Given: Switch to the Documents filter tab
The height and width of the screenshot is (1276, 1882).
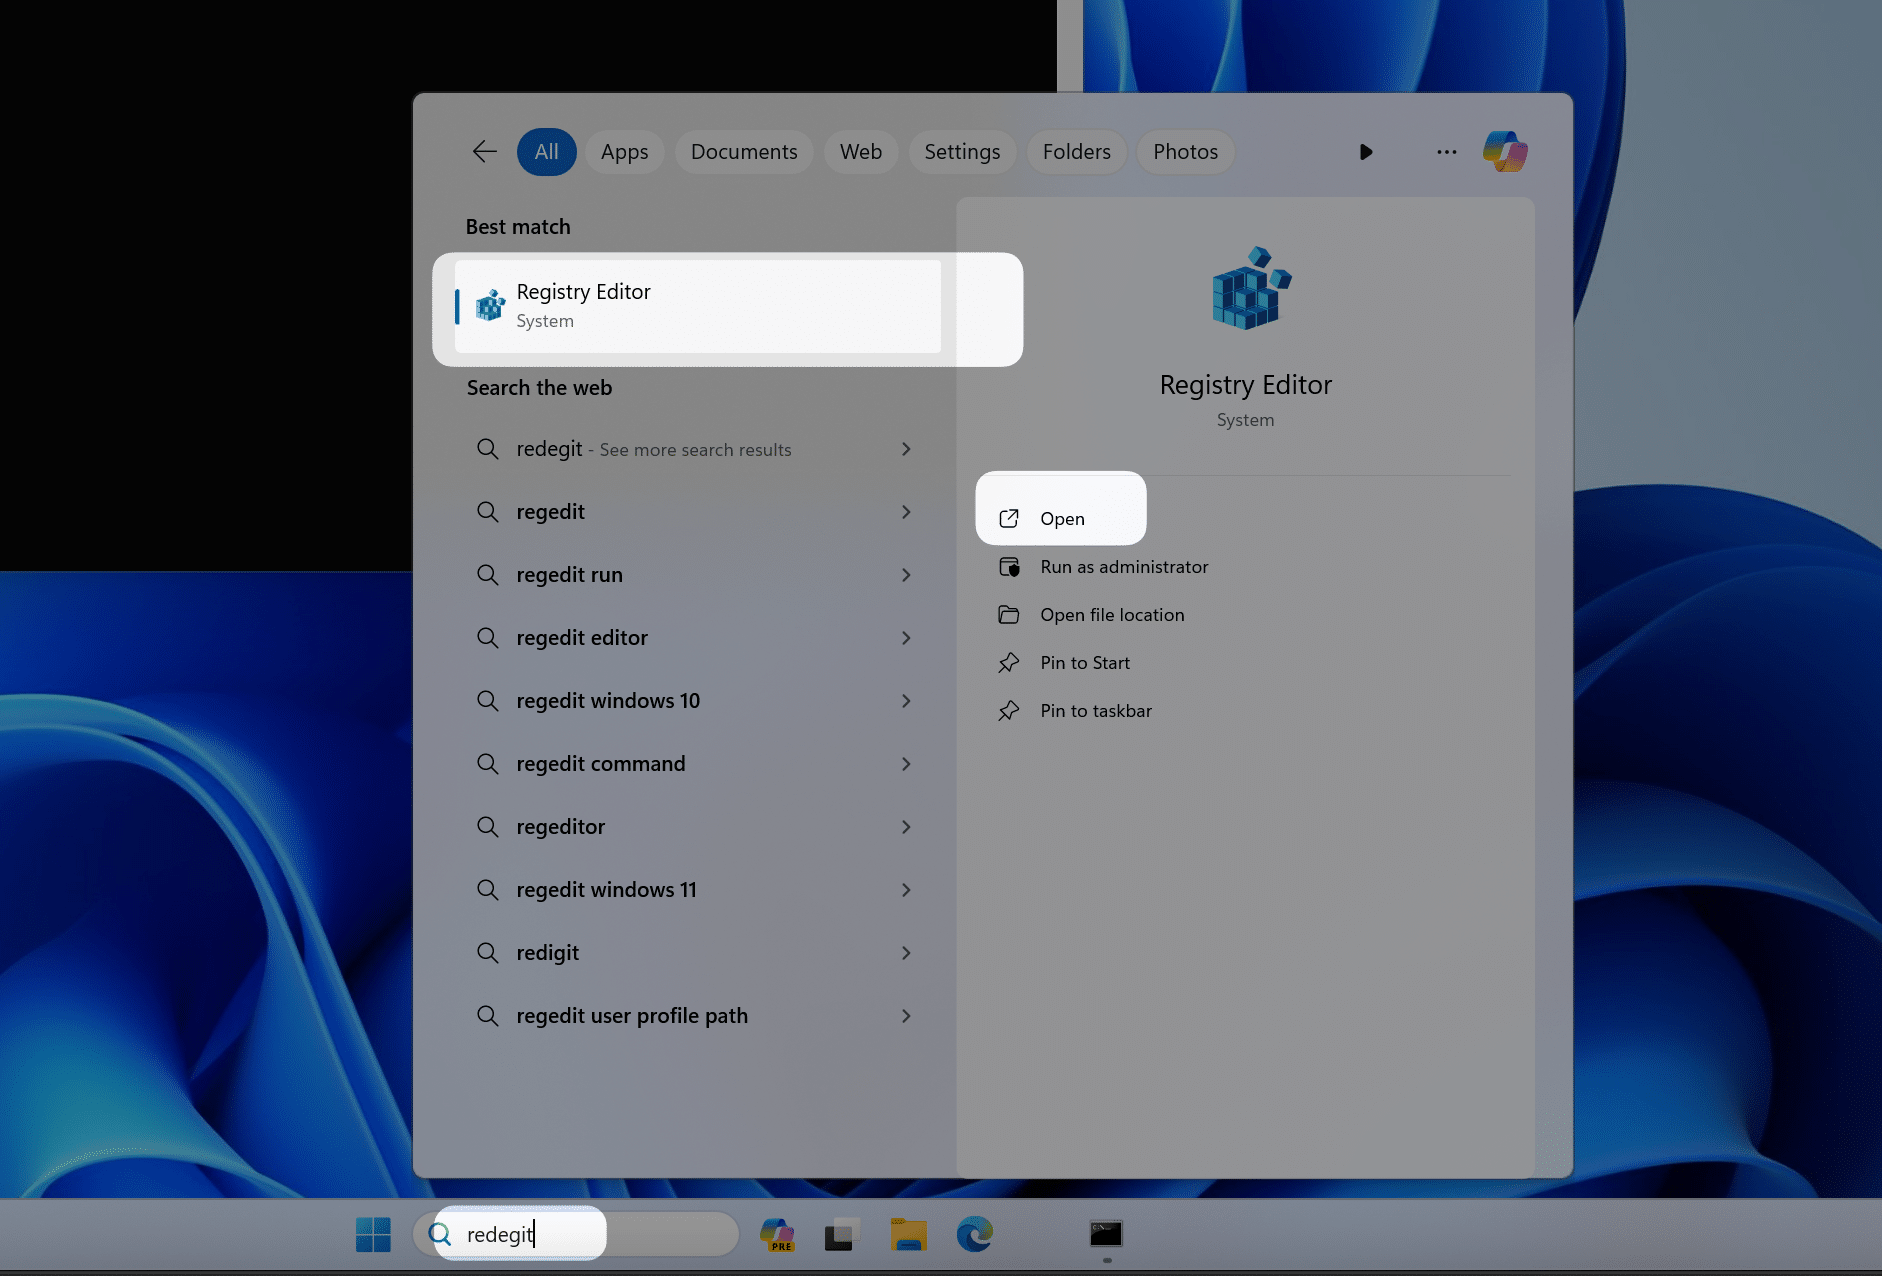Looking at the screenshot, I should pyautogui.click(x=744, y=152).
